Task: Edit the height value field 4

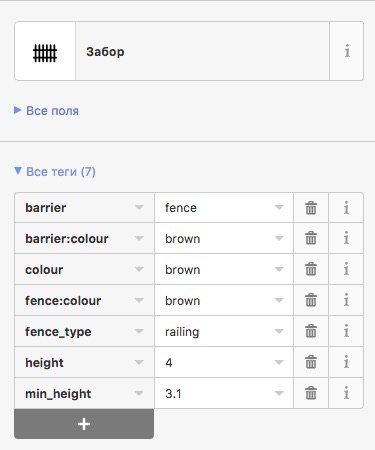Action: pos(224,362)
